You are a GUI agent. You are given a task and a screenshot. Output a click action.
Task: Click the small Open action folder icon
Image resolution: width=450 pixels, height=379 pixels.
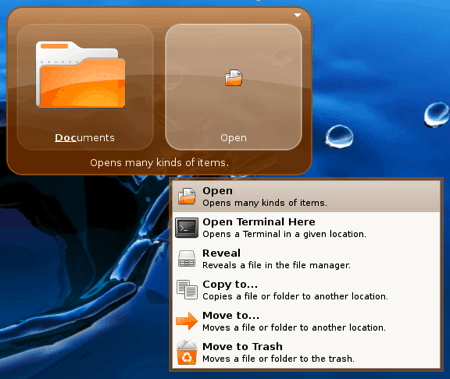coord(234,77)
